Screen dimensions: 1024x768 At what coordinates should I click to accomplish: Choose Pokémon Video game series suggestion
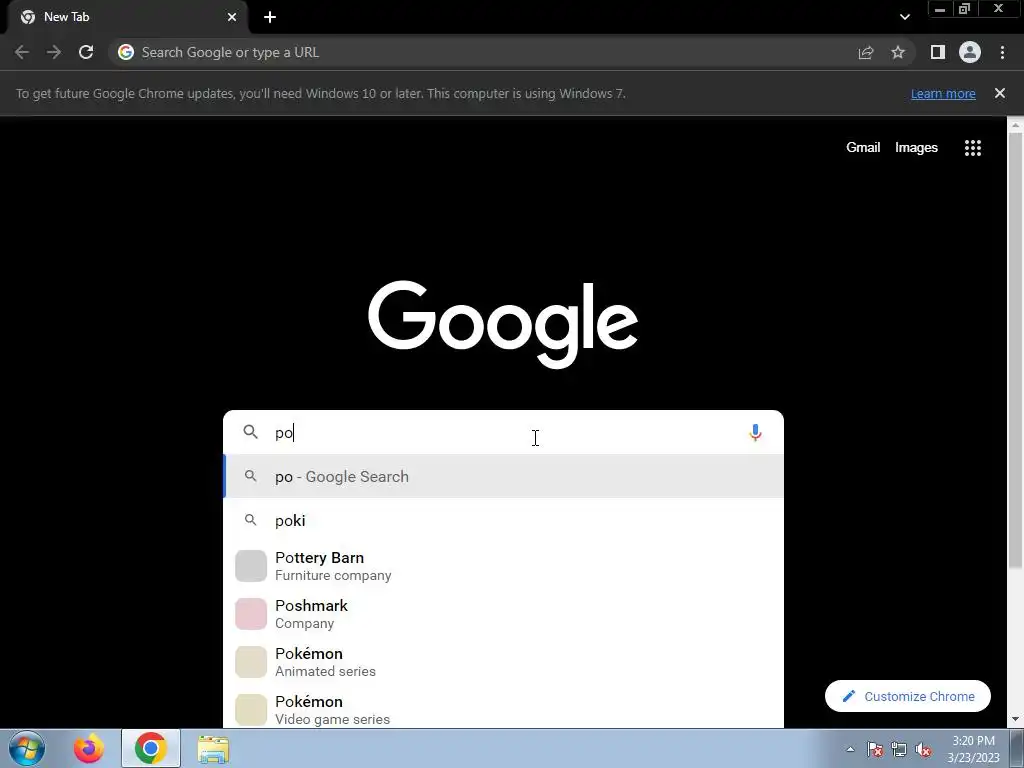503,709
